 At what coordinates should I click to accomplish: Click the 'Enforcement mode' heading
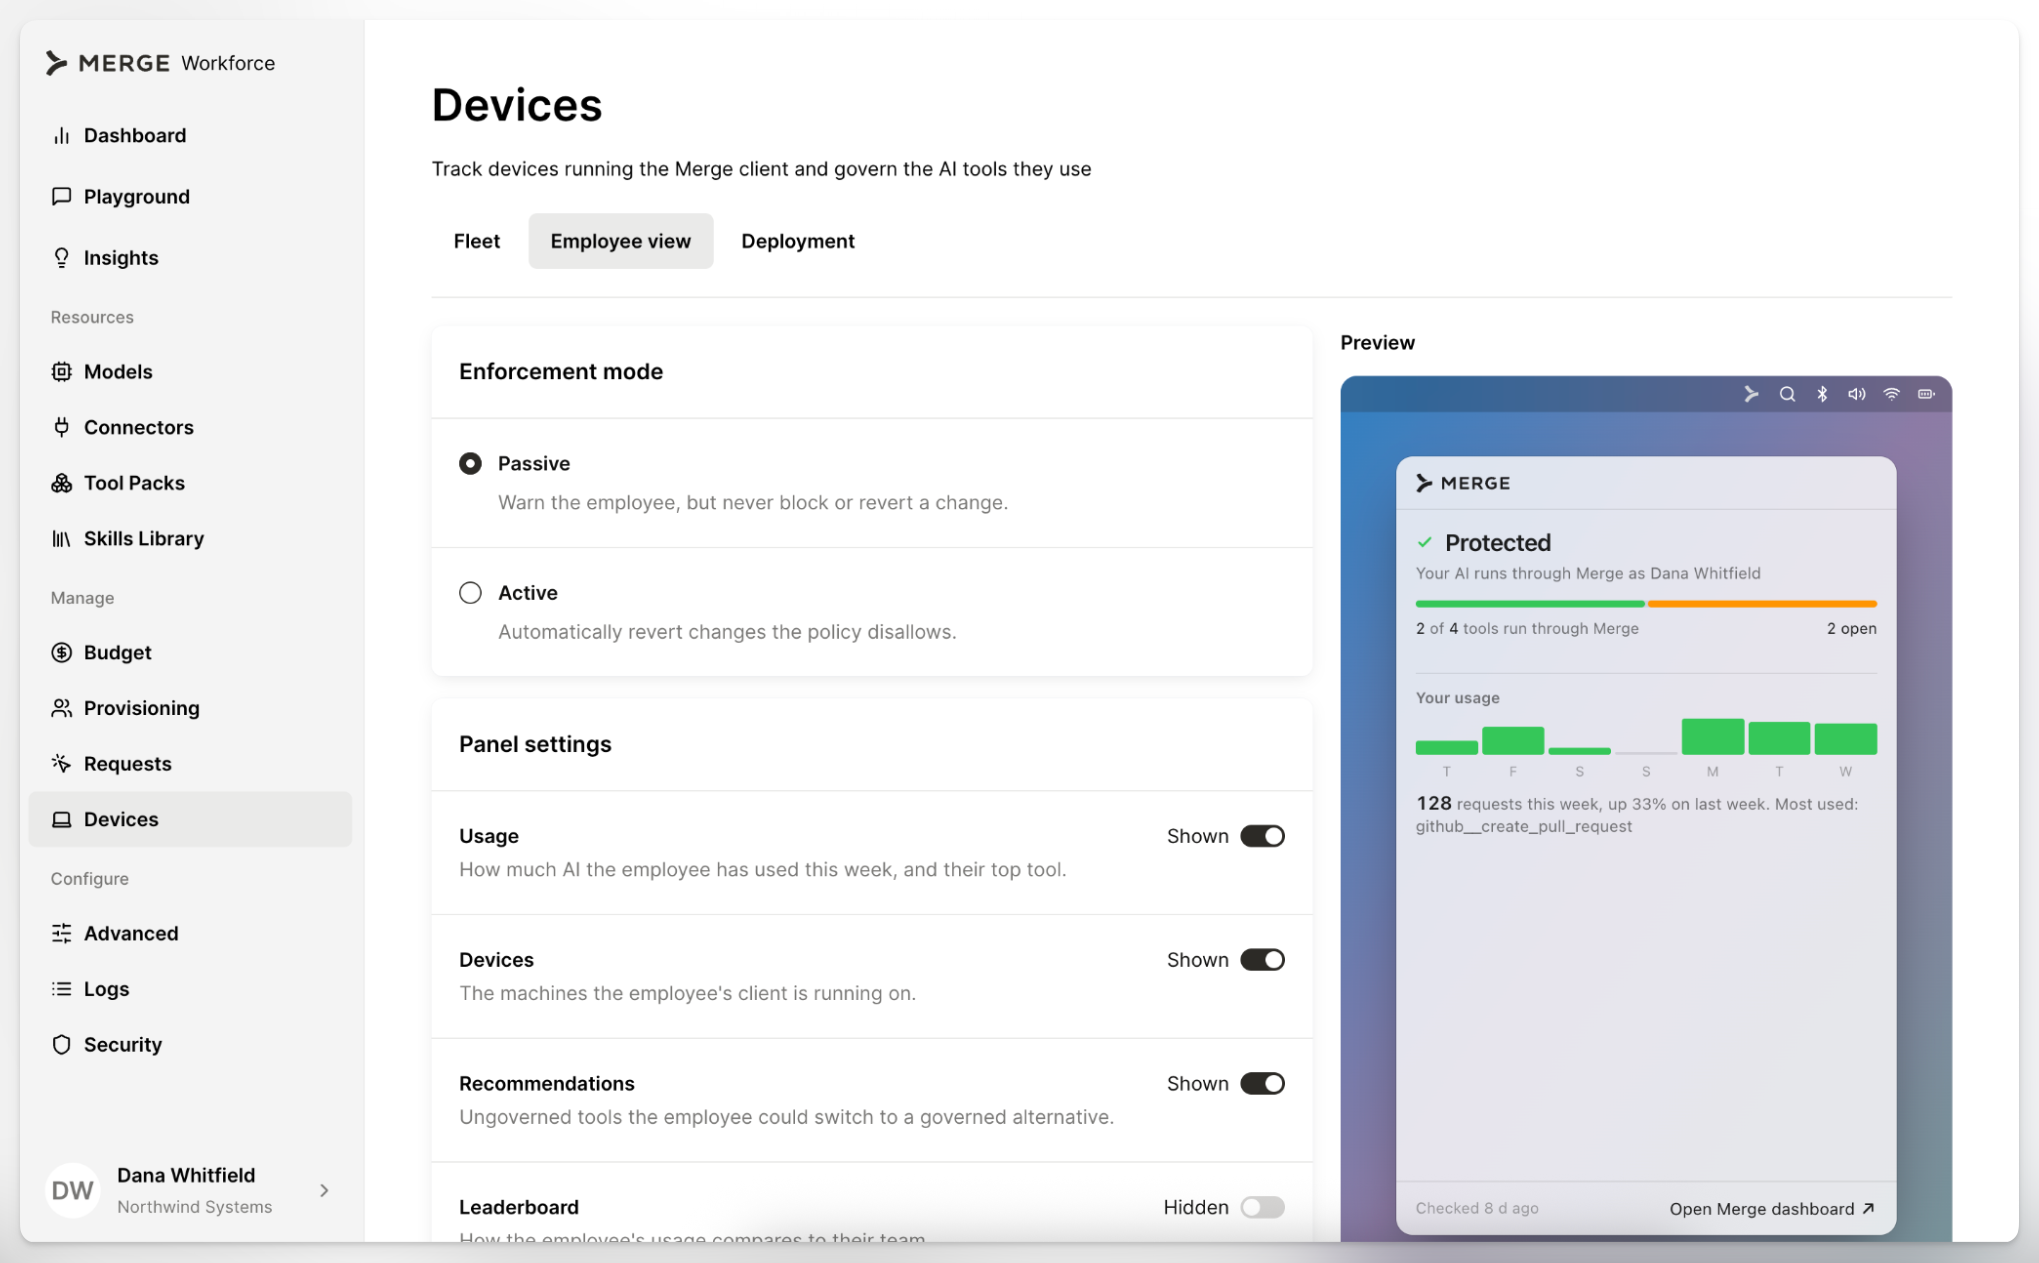click(x=561, y=371)
